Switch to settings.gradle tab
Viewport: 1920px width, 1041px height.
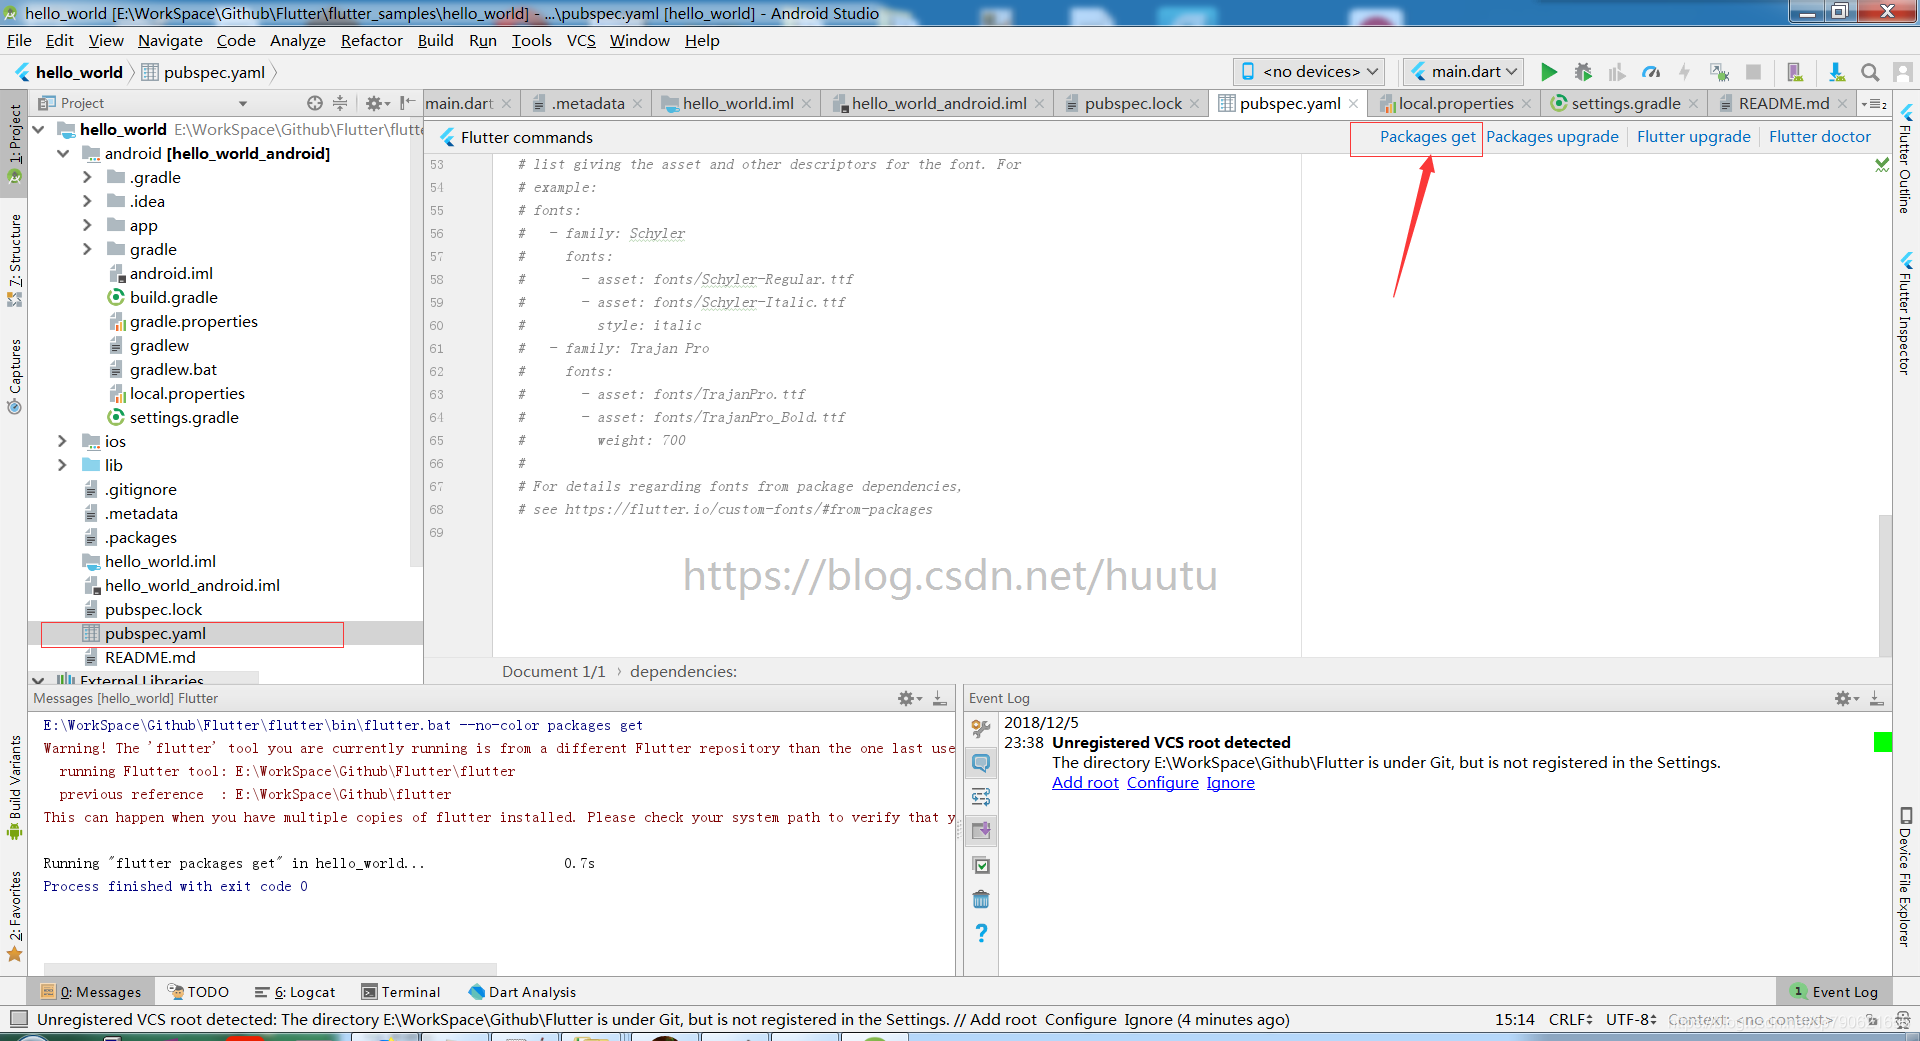[x=1625, y=104]
